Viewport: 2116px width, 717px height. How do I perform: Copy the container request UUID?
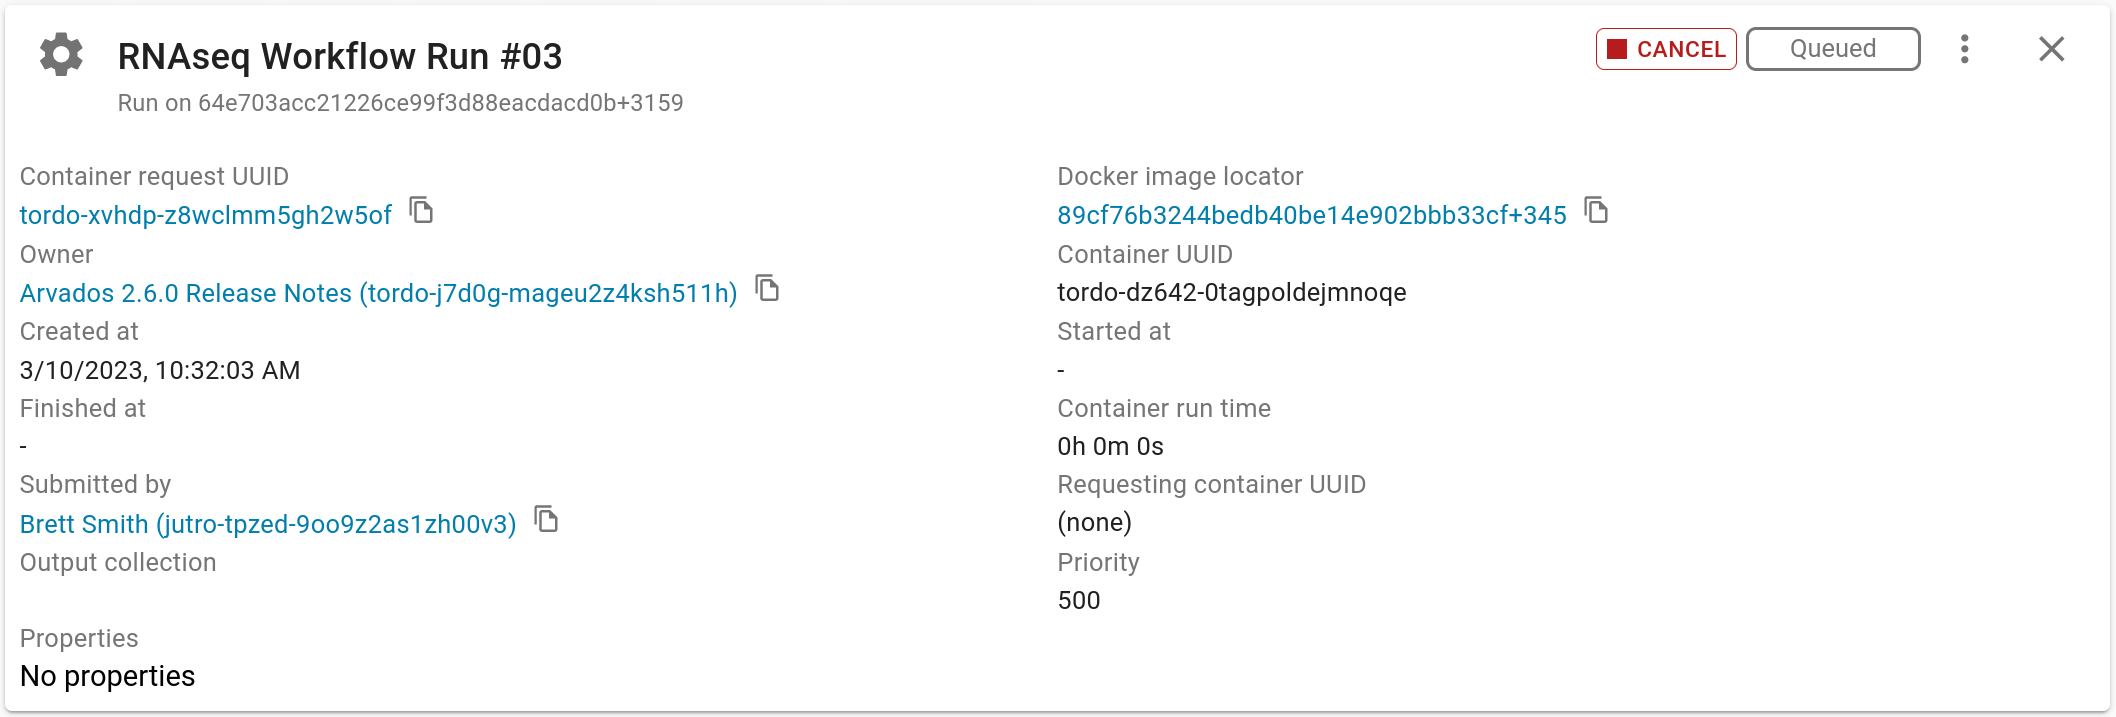click(422, 211)
